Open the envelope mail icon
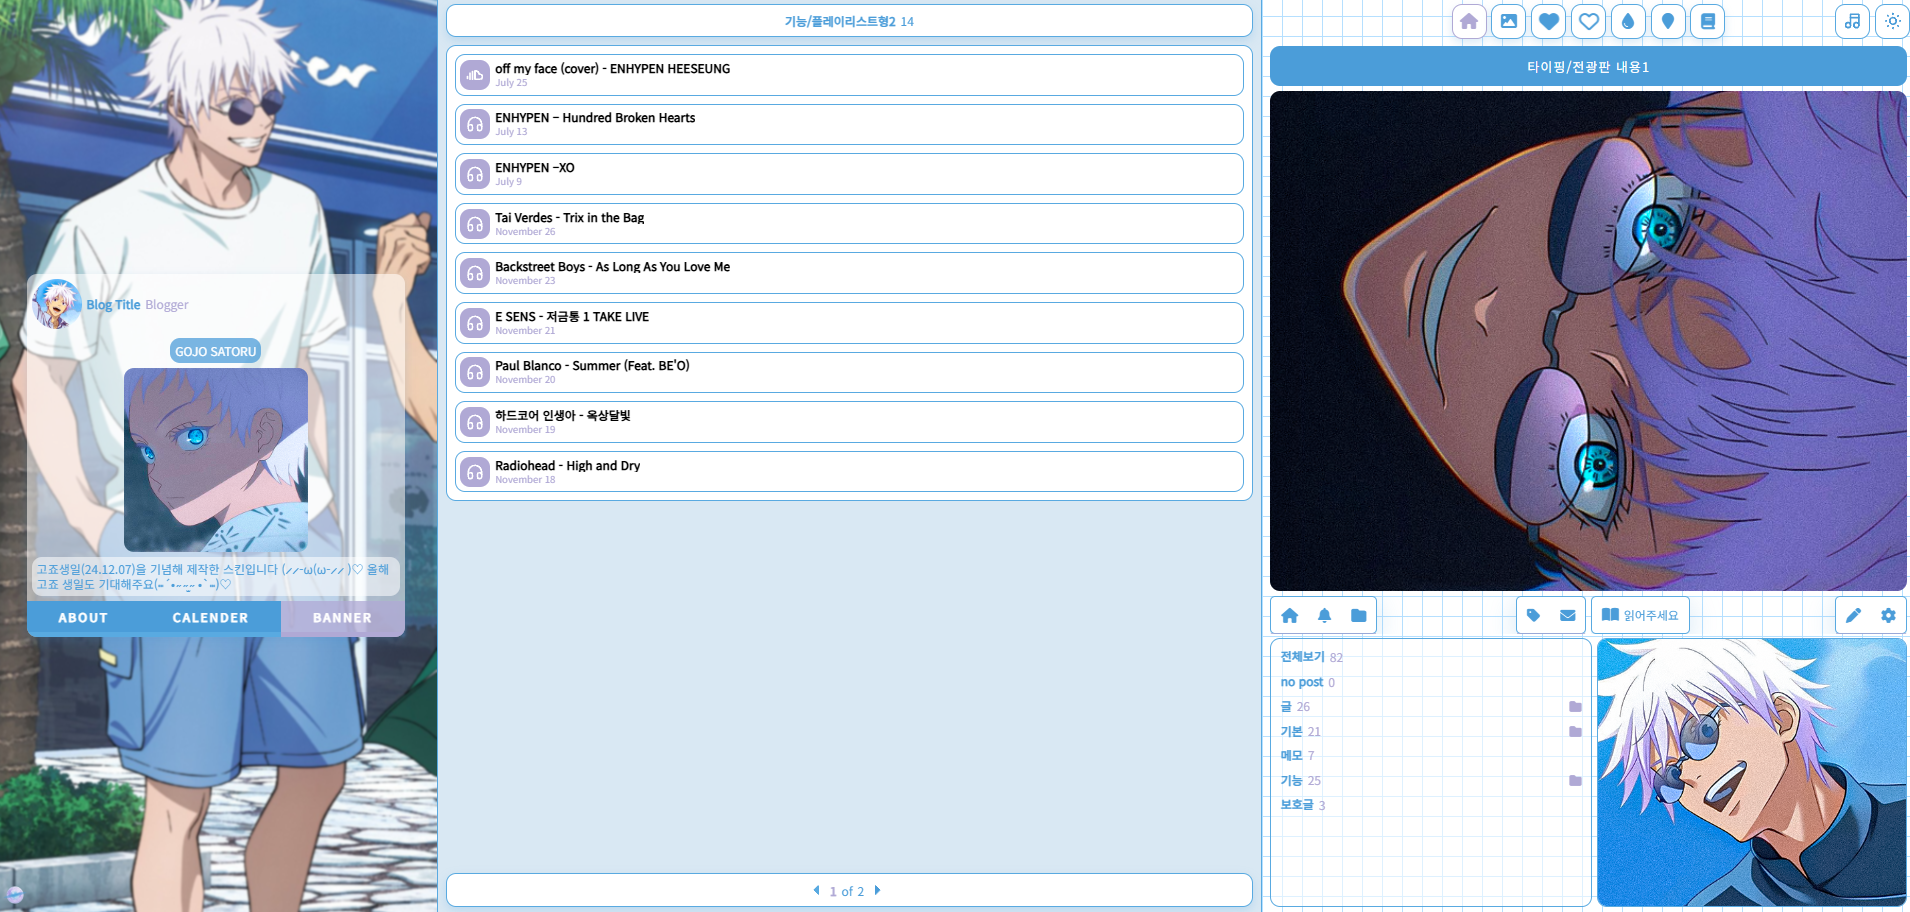The height and width of the screenshot is (912, 1910). (1567, 616)
